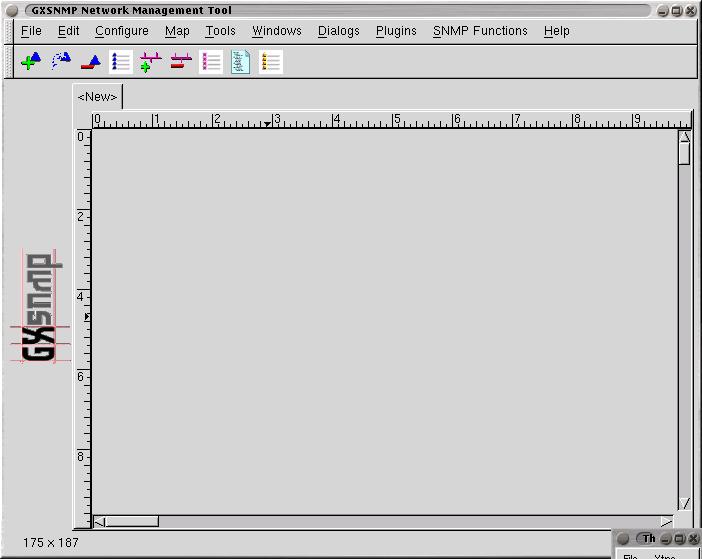Open the Configure menu
Image resolution: width=702 pixels, height=559 pixels.
(x=121, y=31)
